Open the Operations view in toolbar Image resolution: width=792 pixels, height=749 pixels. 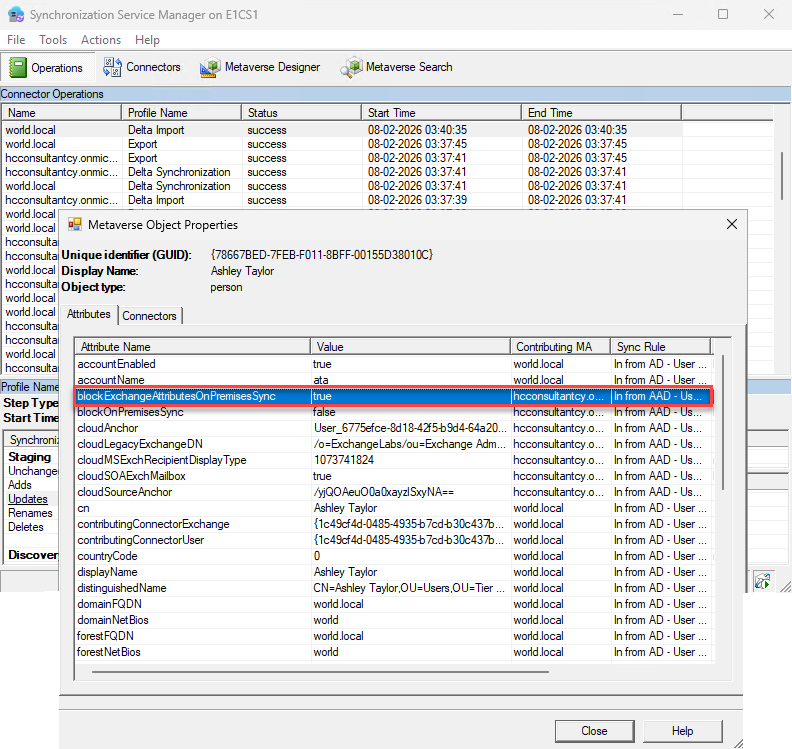(x=46, y=68)
